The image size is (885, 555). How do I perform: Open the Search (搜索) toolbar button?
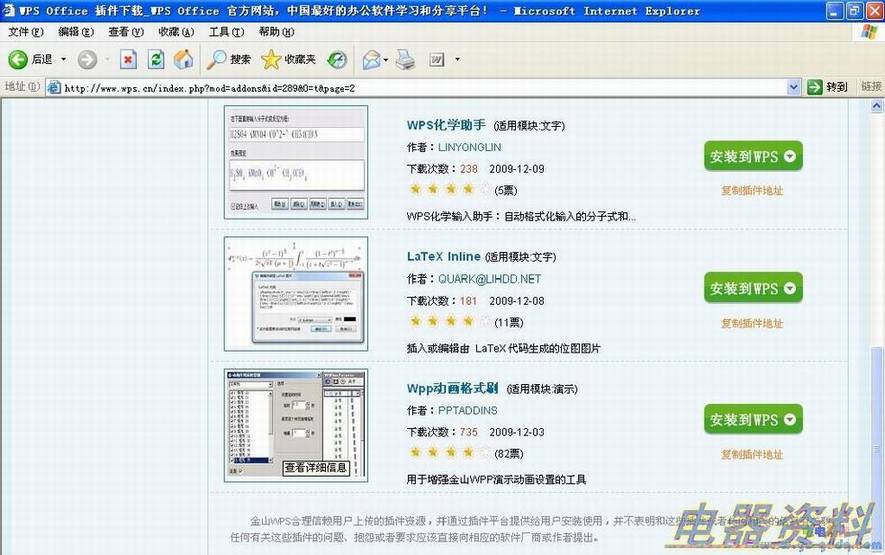[229, 60]
